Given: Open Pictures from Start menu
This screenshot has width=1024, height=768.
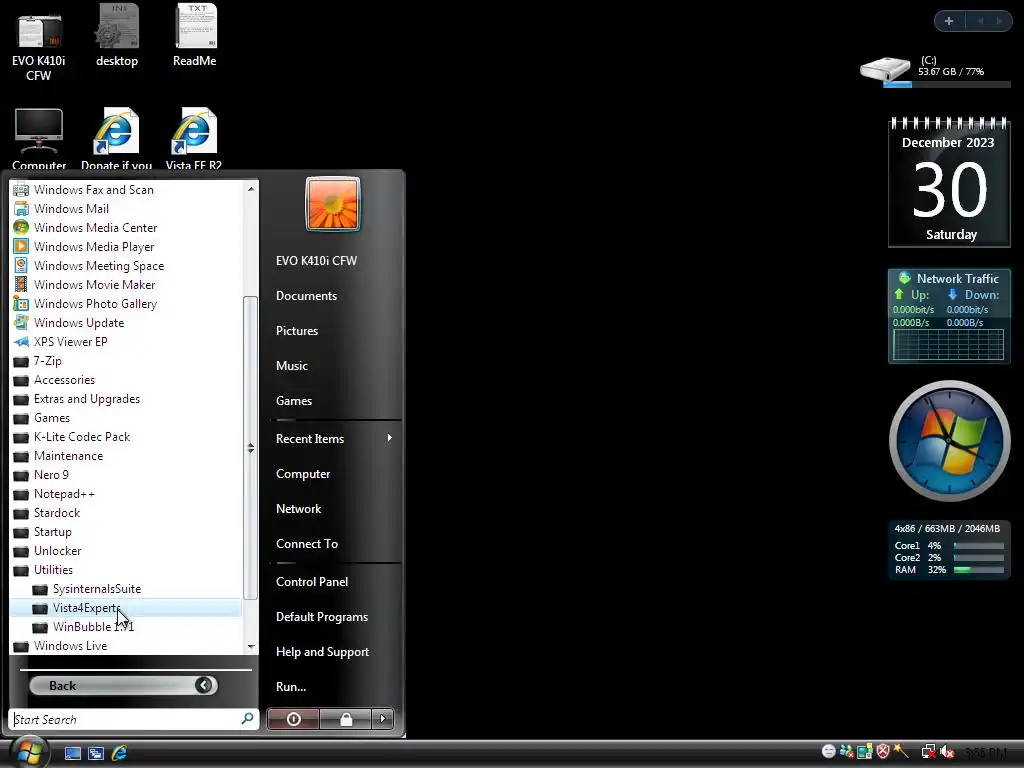Looking at the screenshot, I should 296,331.
